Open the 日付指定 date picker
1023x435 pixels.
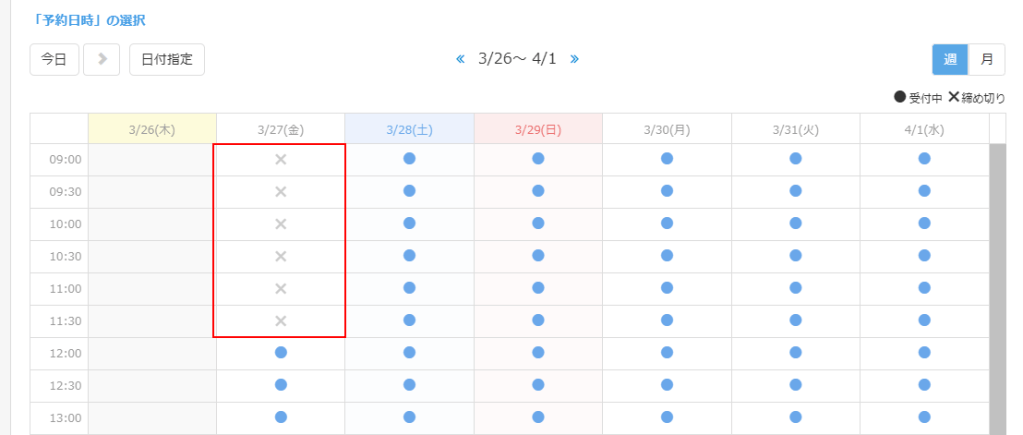(167, 59)
